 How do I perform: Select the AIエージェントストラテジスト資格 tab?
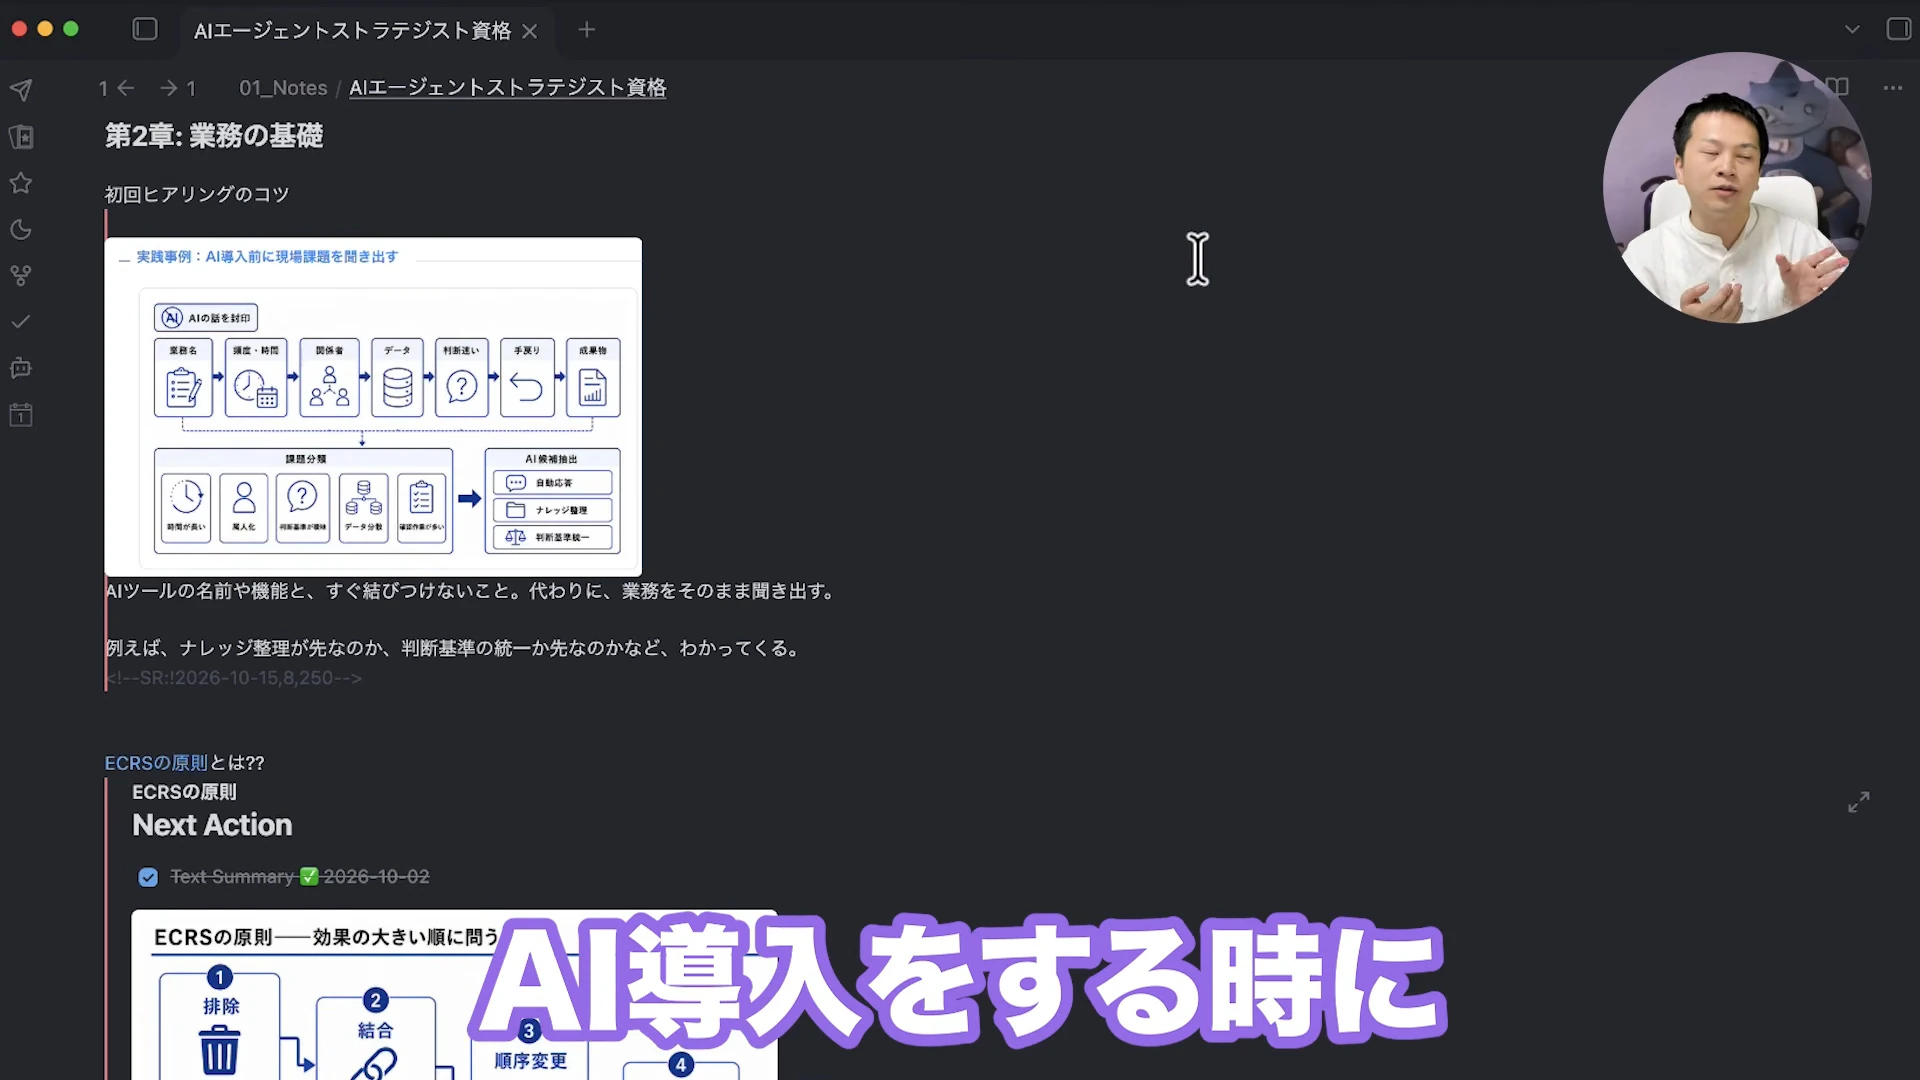point(352,31)
